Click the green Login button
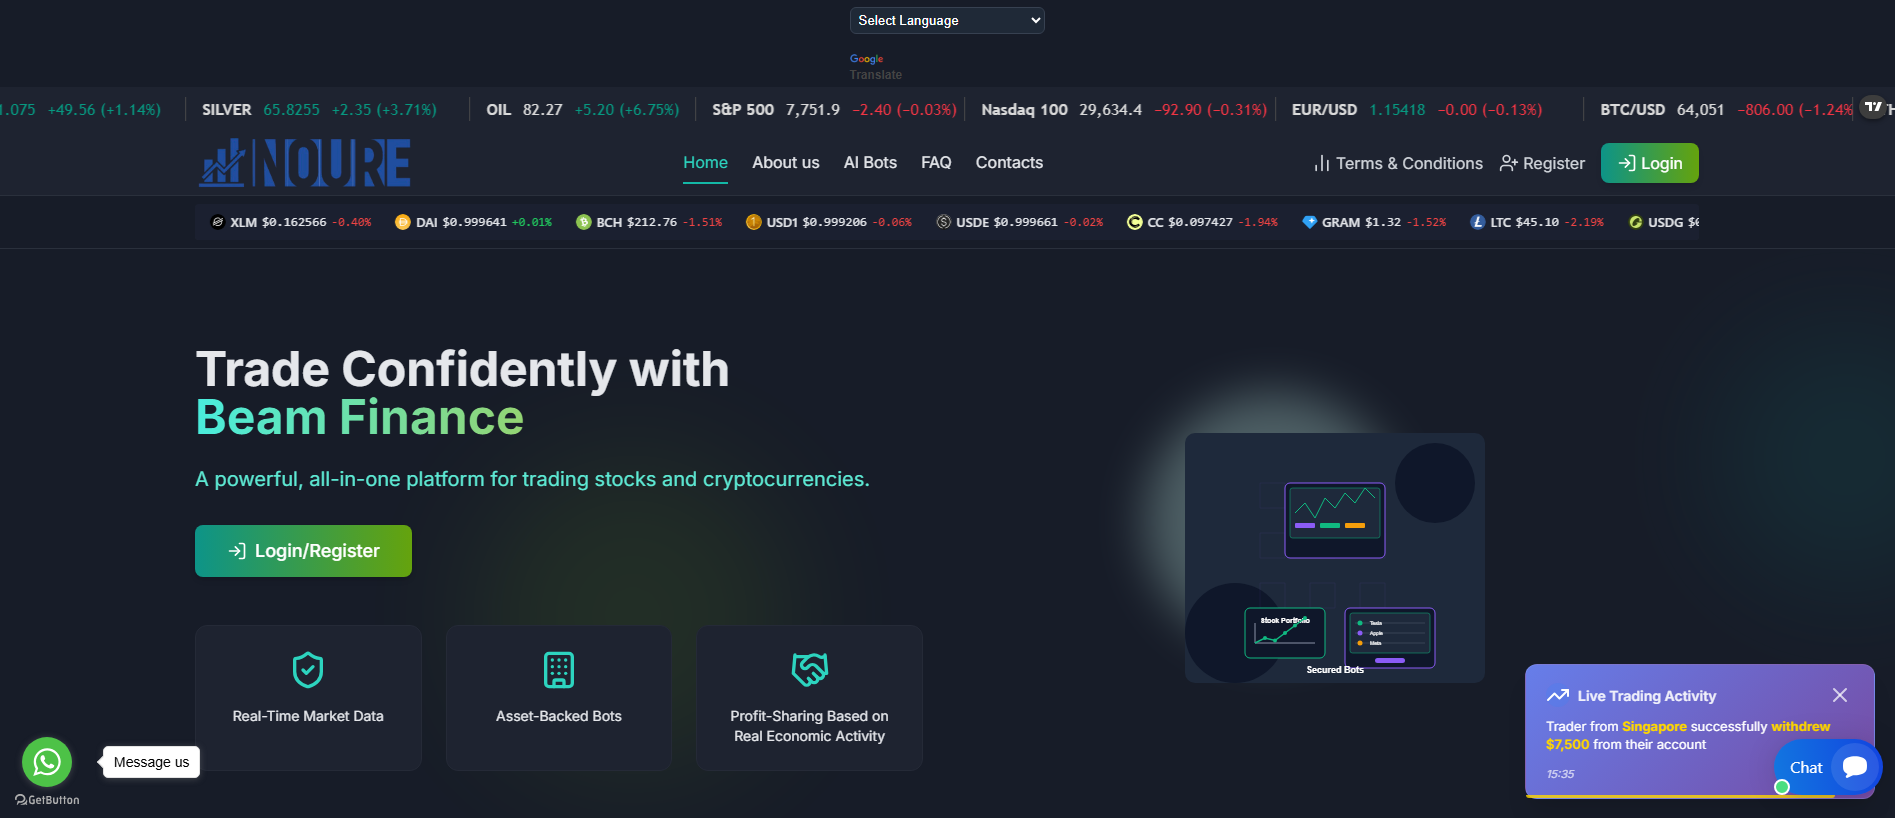This screenshot has width=1895, height=818. (x=1650, y=163)
